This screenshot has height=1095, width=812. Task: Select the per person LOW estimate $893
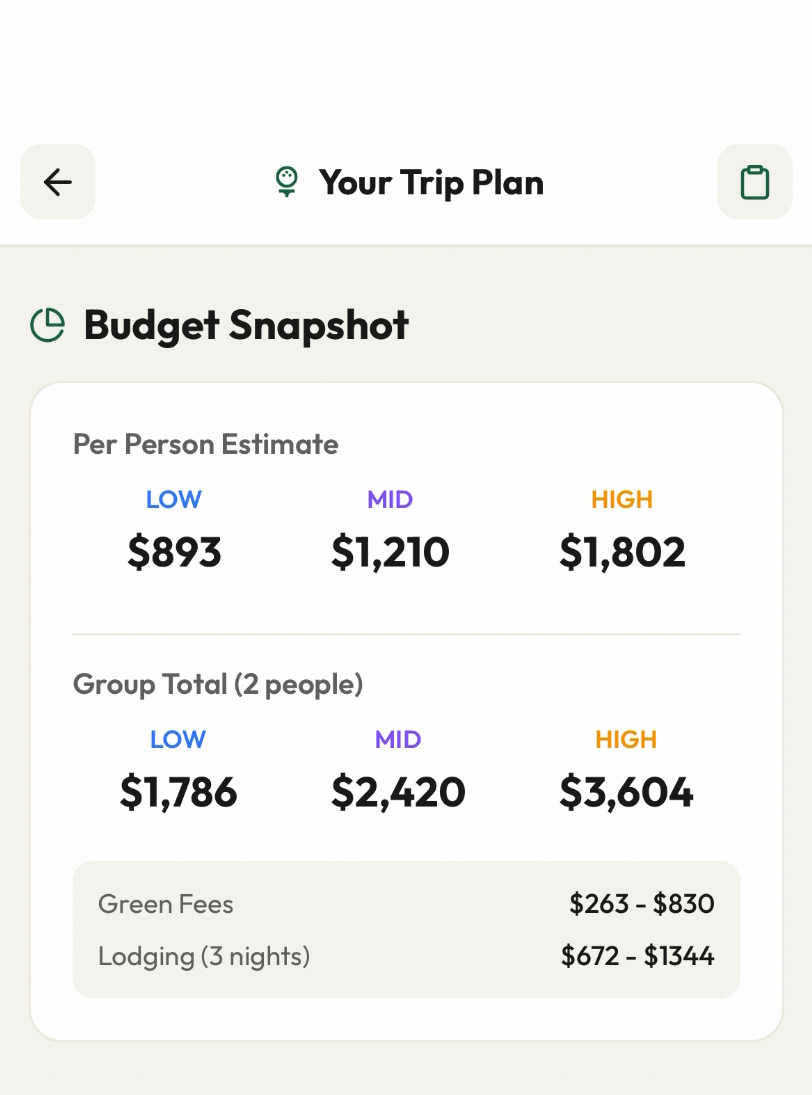[174, 552]
